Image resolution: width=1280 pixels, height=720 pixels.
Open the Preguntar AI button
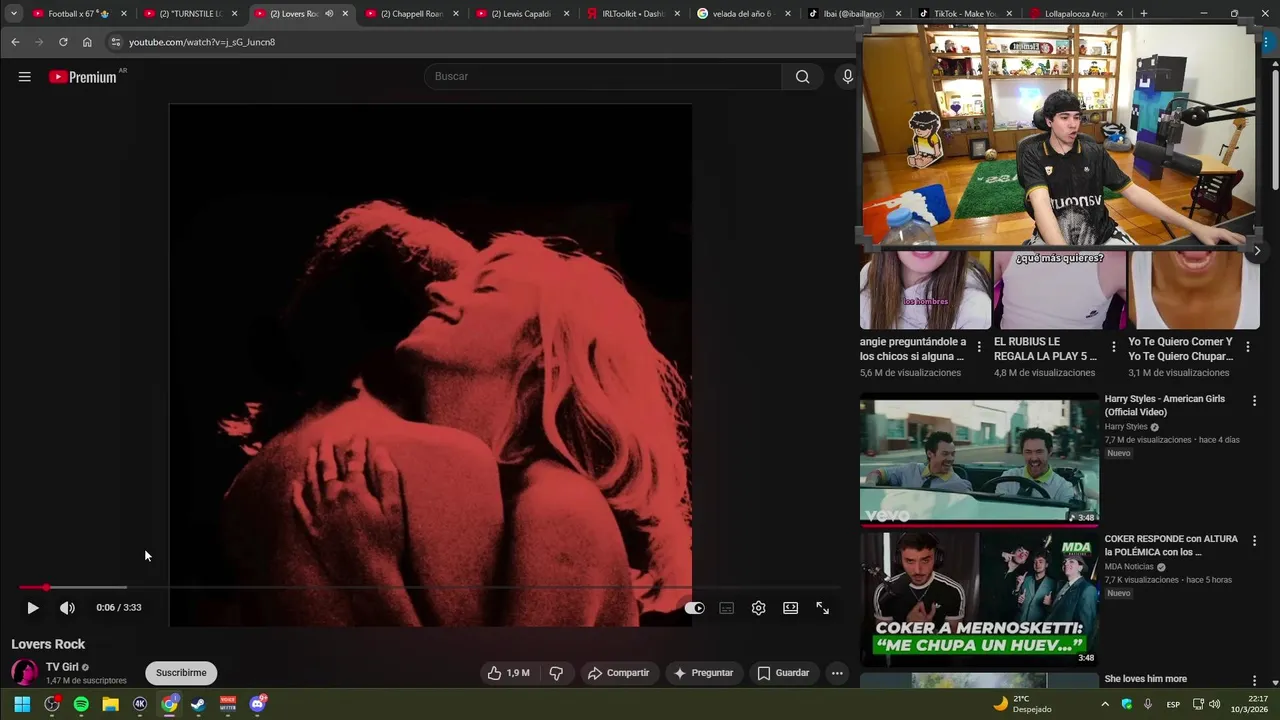point(704,673)
